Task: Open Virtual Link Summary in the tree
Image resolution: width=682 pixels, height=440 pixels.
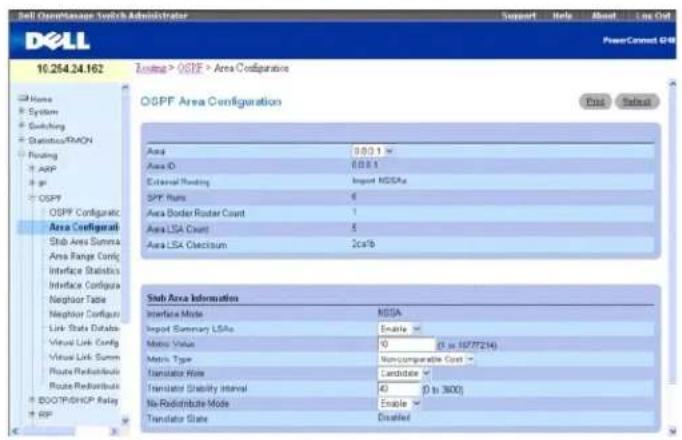Action: pos(84,357)
